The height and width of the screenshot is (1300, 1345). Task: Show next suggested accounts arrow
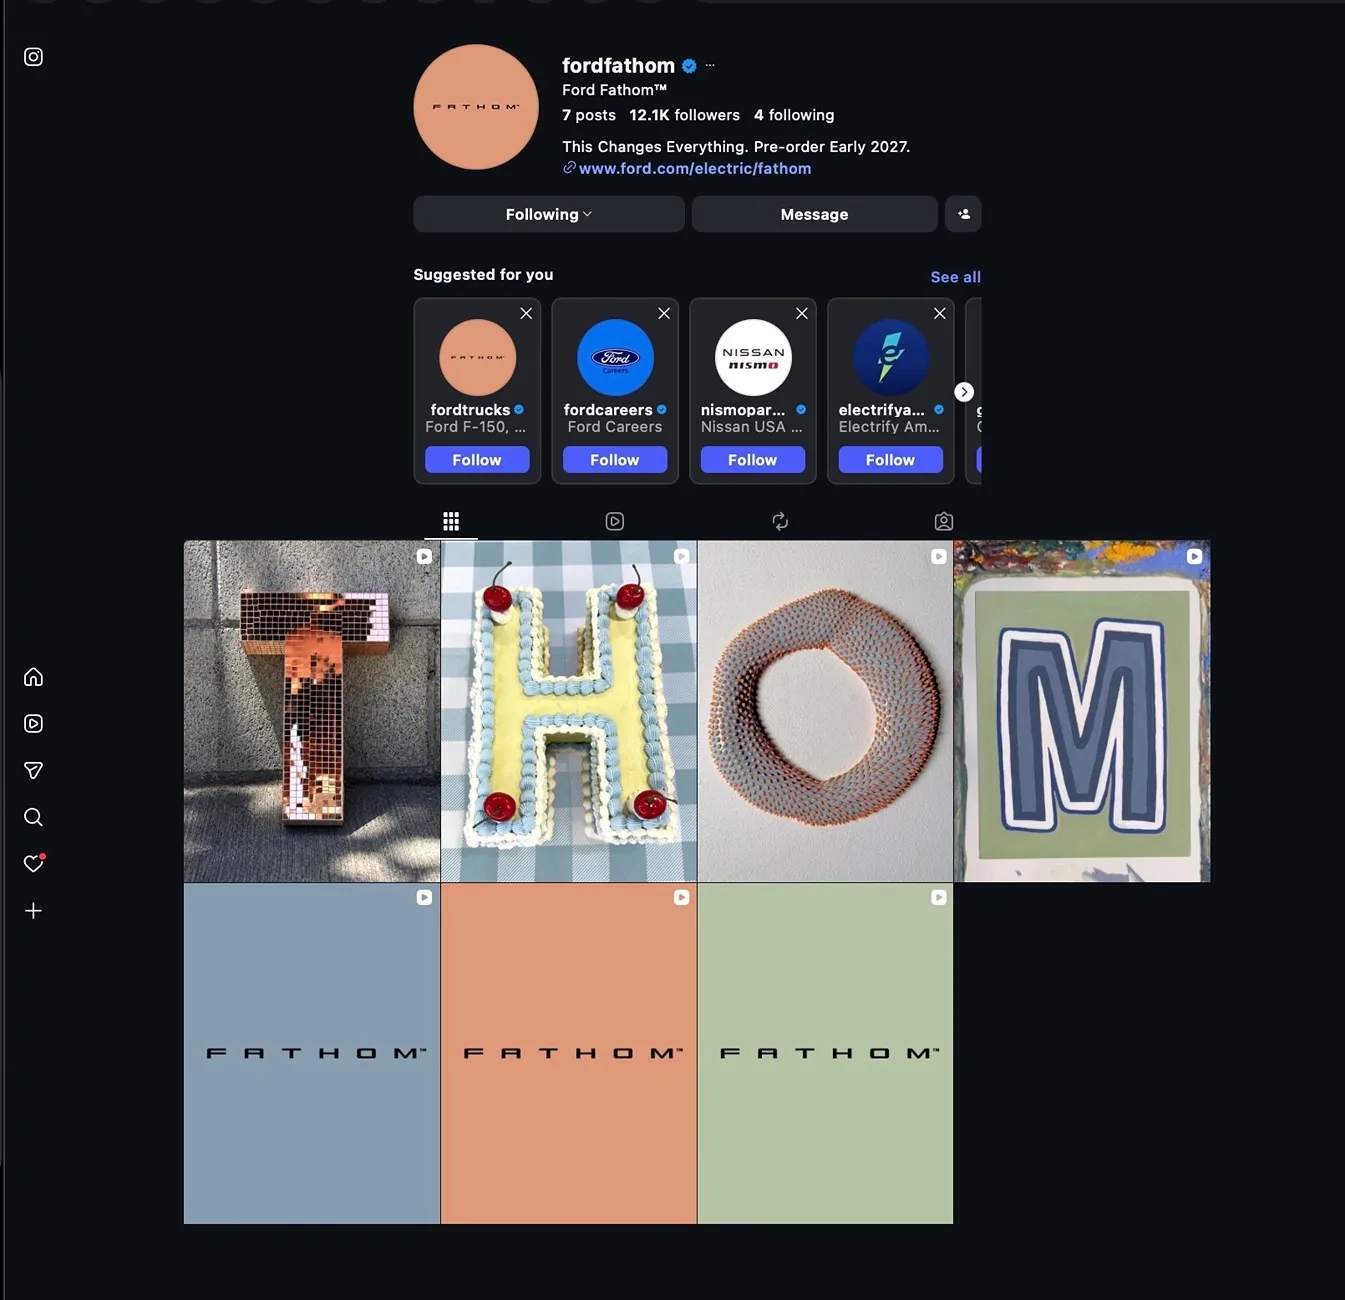pos(964,392)
